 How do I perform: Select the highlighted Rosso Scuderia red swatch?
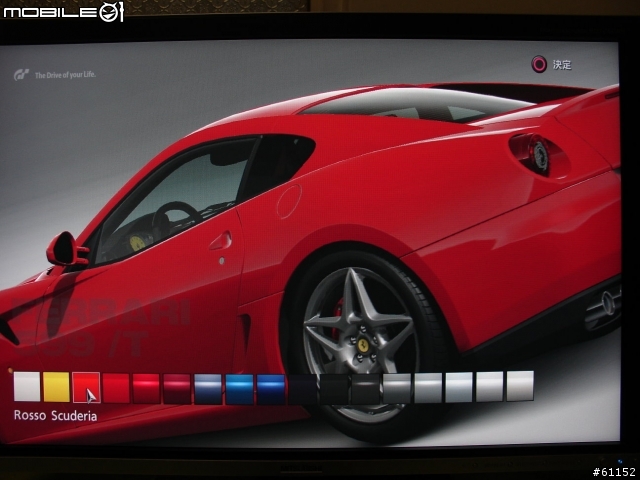pyautogui.click(x=86, y=388)
